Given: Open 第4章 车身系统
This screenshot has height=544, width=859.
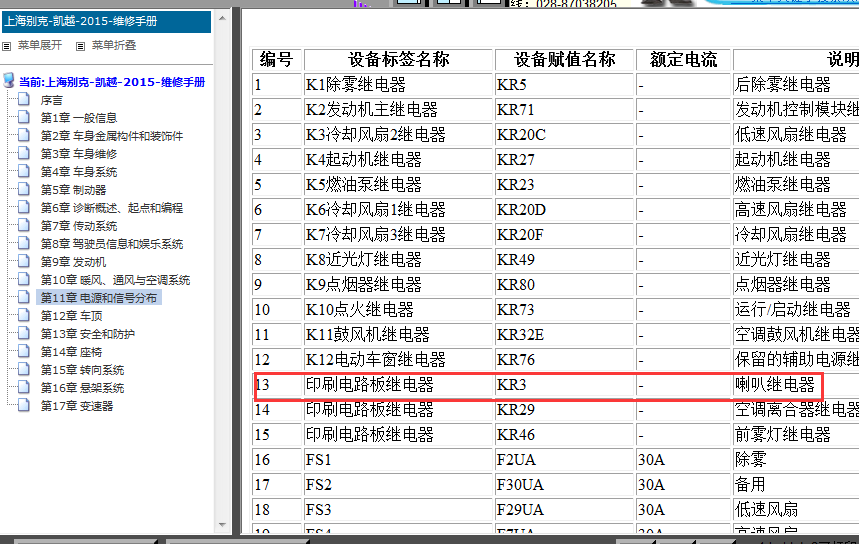Looking at the screenshot, I should pos(79,172).
